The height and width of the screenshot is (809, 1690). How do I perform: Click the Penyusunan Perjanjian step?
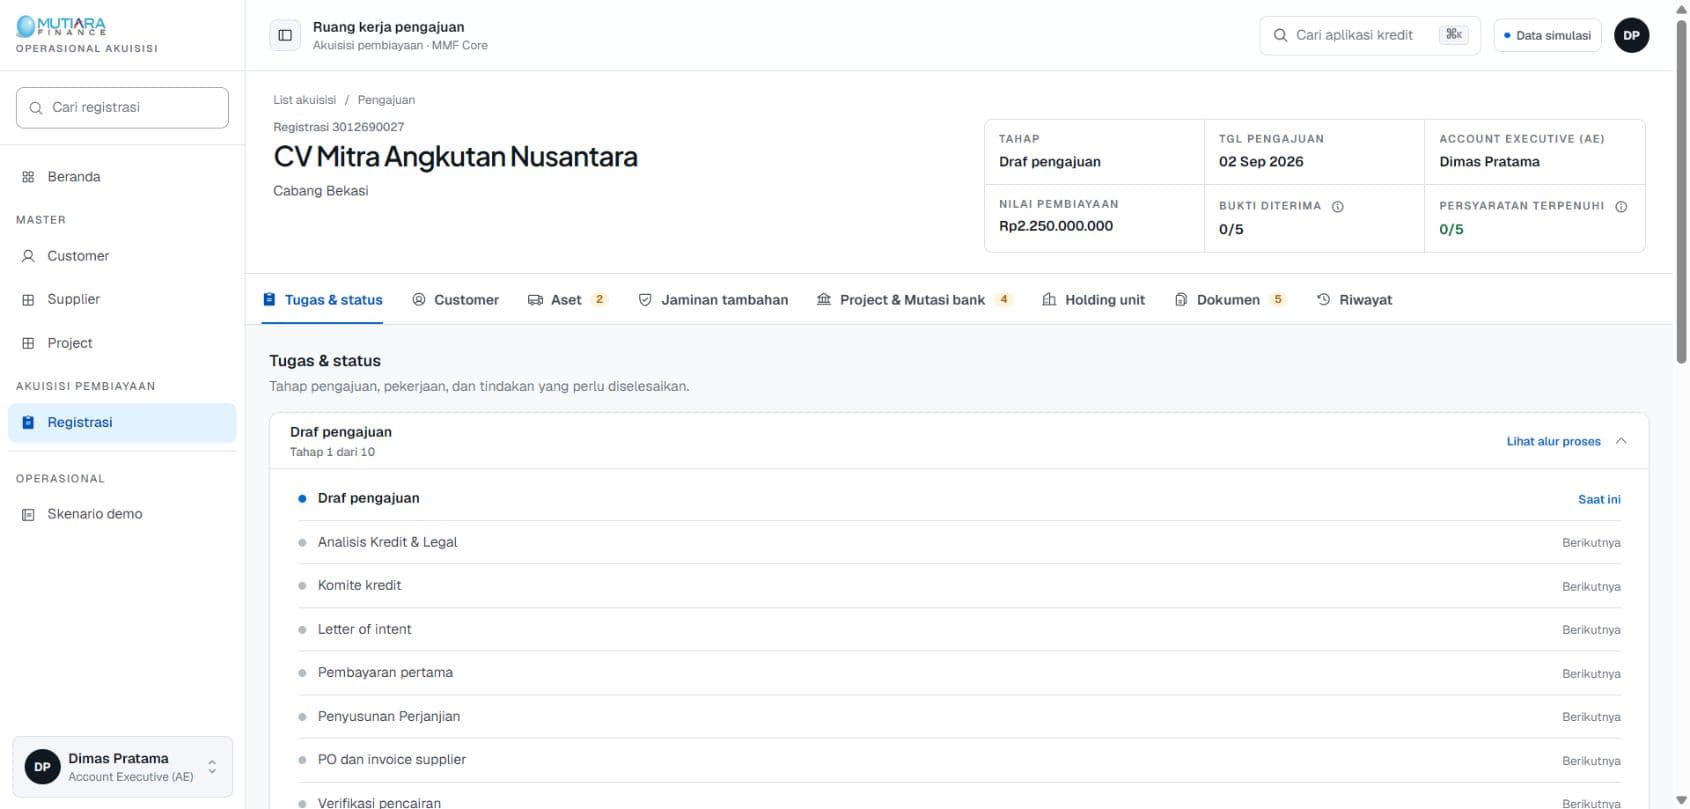click(x=960, y=716)
